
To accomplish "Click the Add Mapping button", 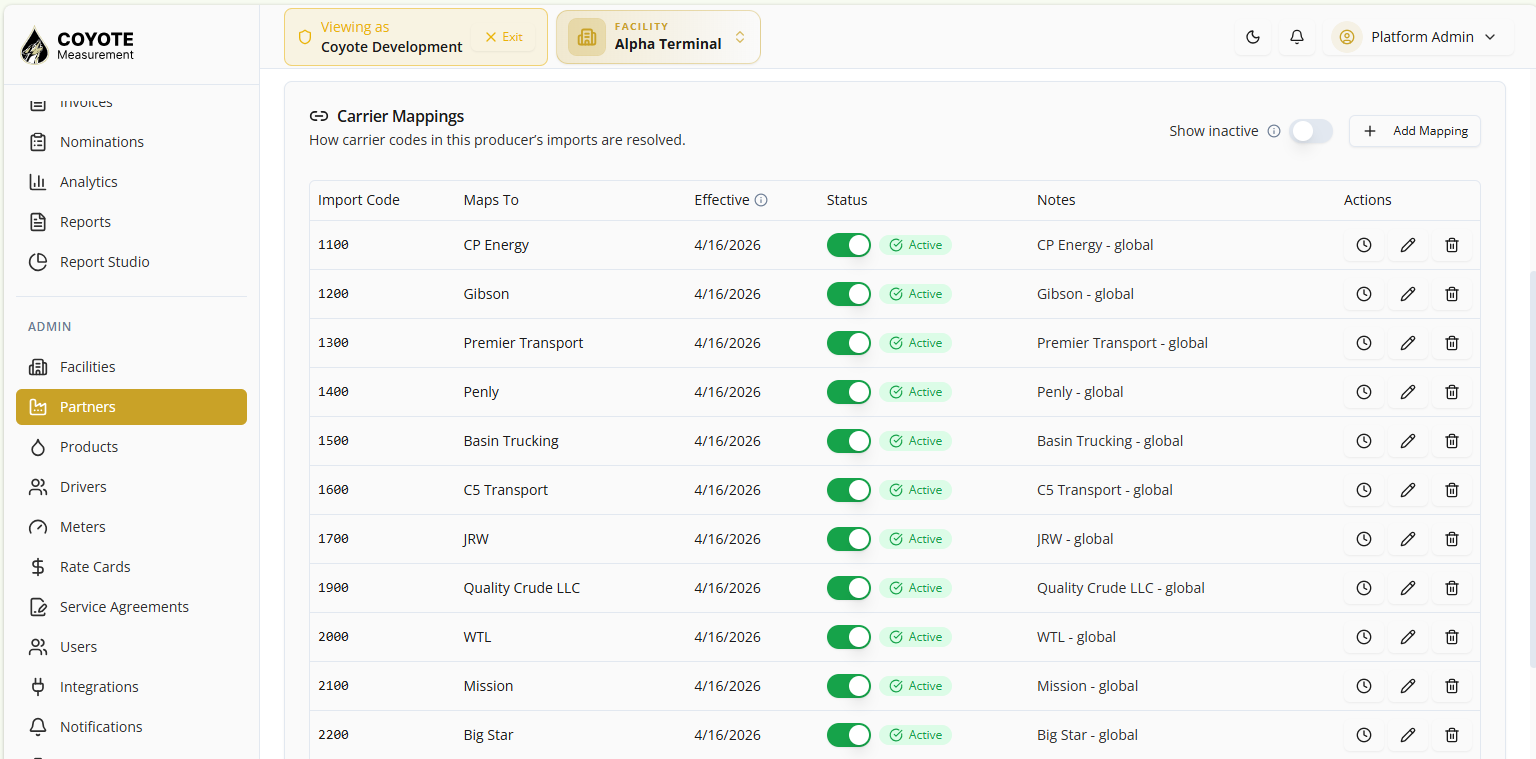I will (x=1415, y=131).
